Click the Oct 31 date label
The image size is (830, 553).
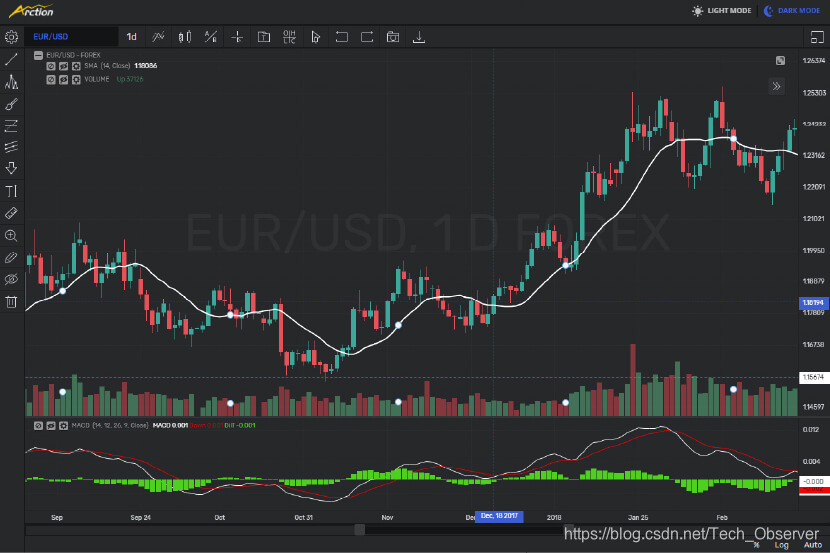tap(304, 518)
